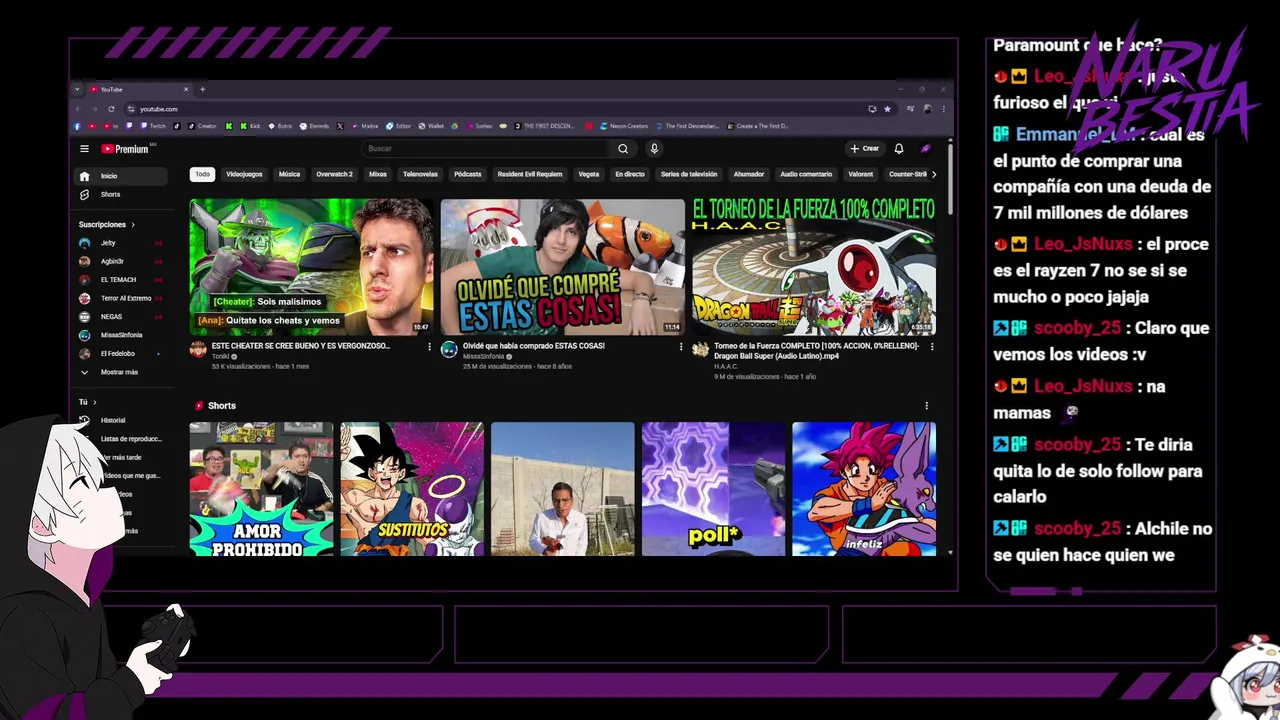The height and width of the screenshot is (720, 1280).
Task: Select the Todo filter chip
Action: click(x=203, y=174)
